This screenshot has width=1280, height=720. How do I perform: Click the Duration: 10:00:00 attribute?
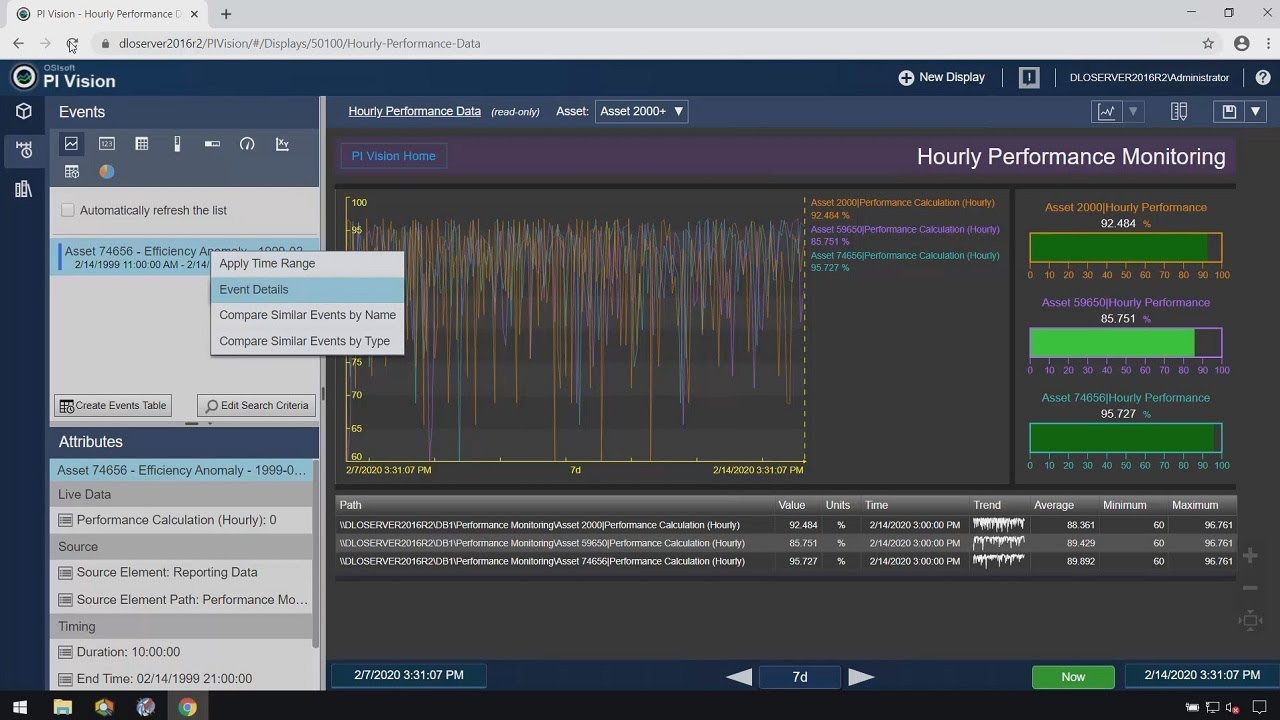[181, 652]
